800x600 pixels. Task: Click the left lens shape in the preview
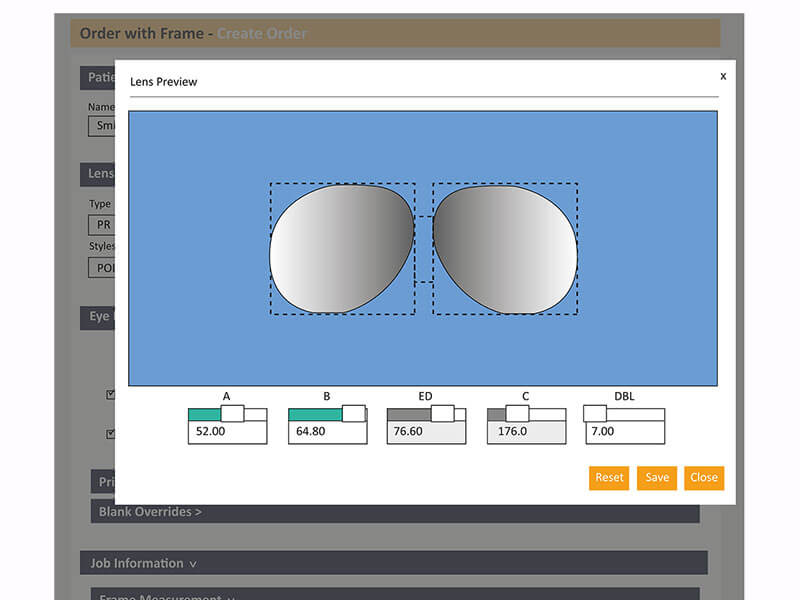pos(340,248)
